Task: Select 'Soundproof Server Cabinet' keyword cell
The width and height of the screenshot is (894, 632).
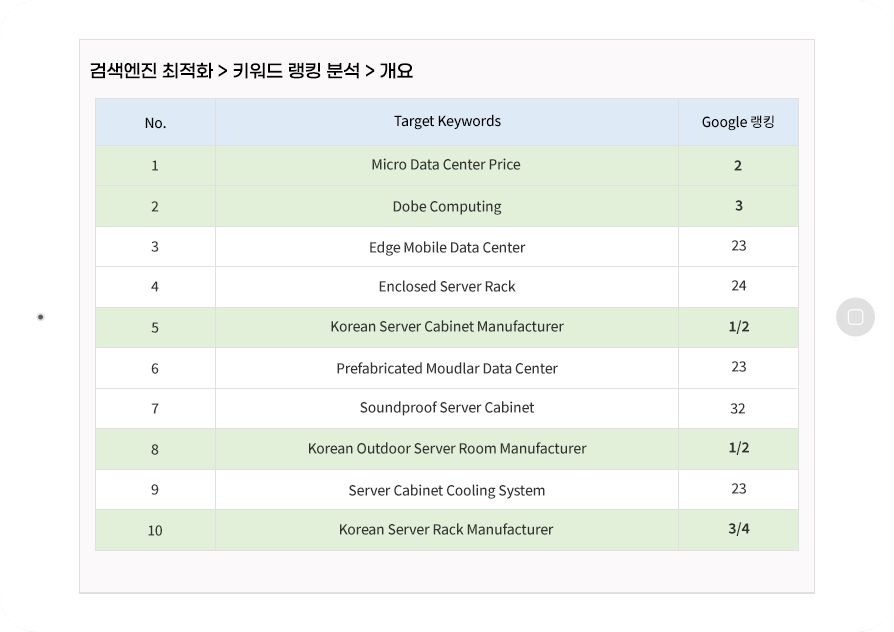Action: click(447, 408)
